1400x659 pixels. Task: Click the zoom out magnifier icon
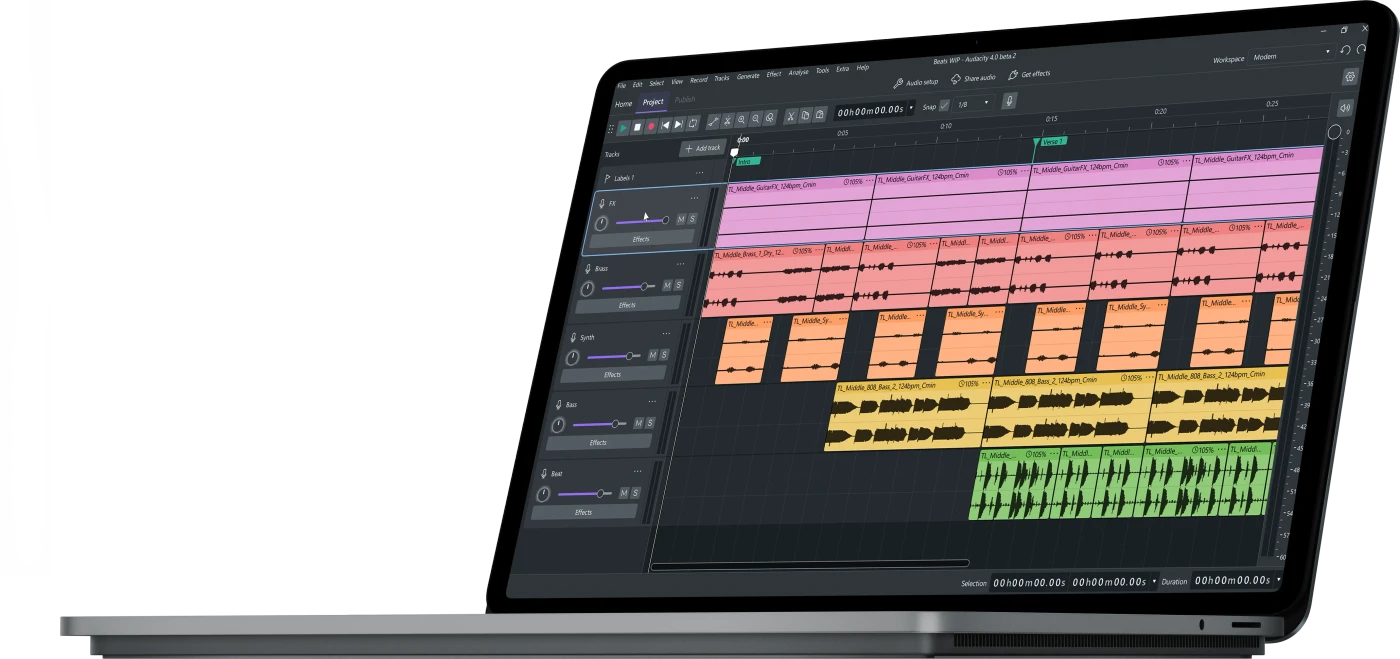pyautogui.click(x=755, y=118)
